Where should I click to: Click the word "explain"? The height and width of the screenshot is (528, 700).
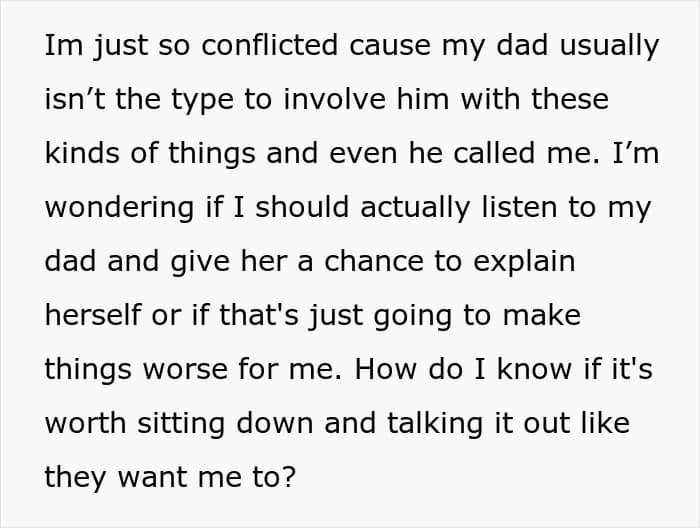[525, 262]
